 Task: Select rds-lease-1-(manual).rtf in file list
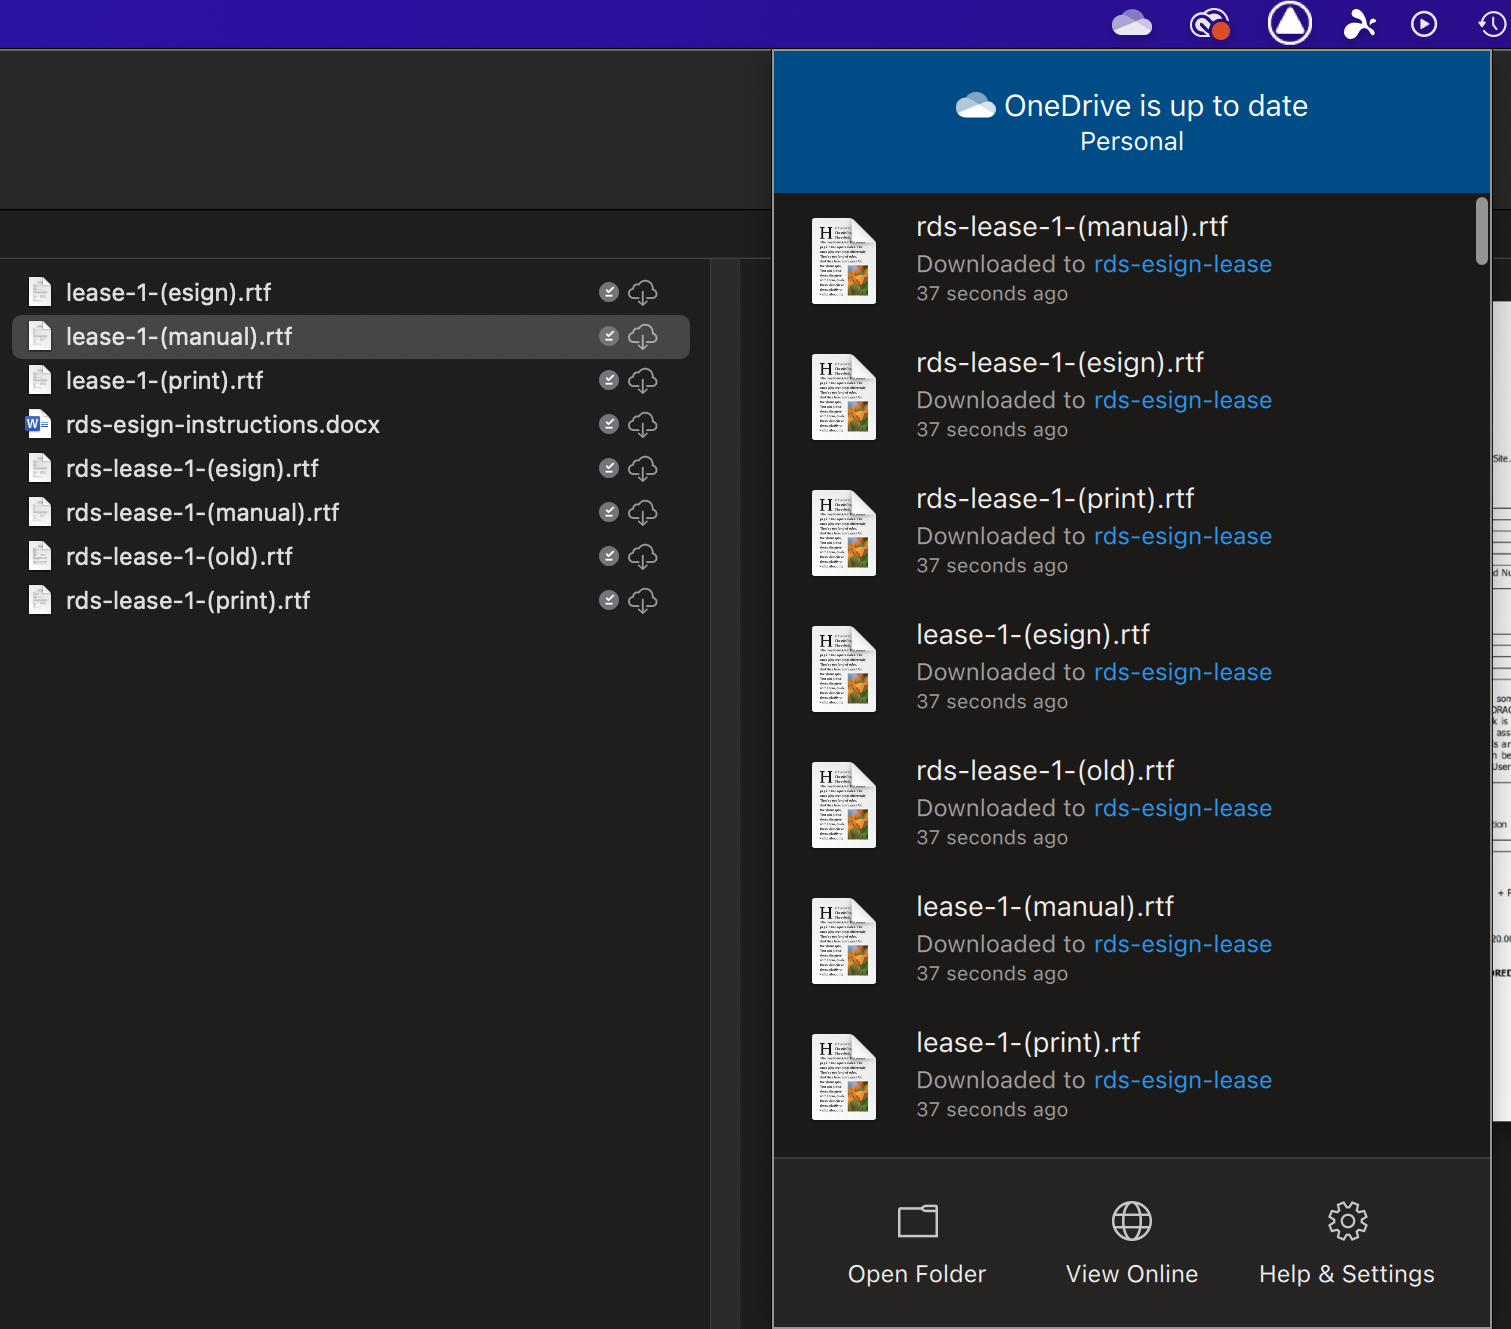click(350, 512)
